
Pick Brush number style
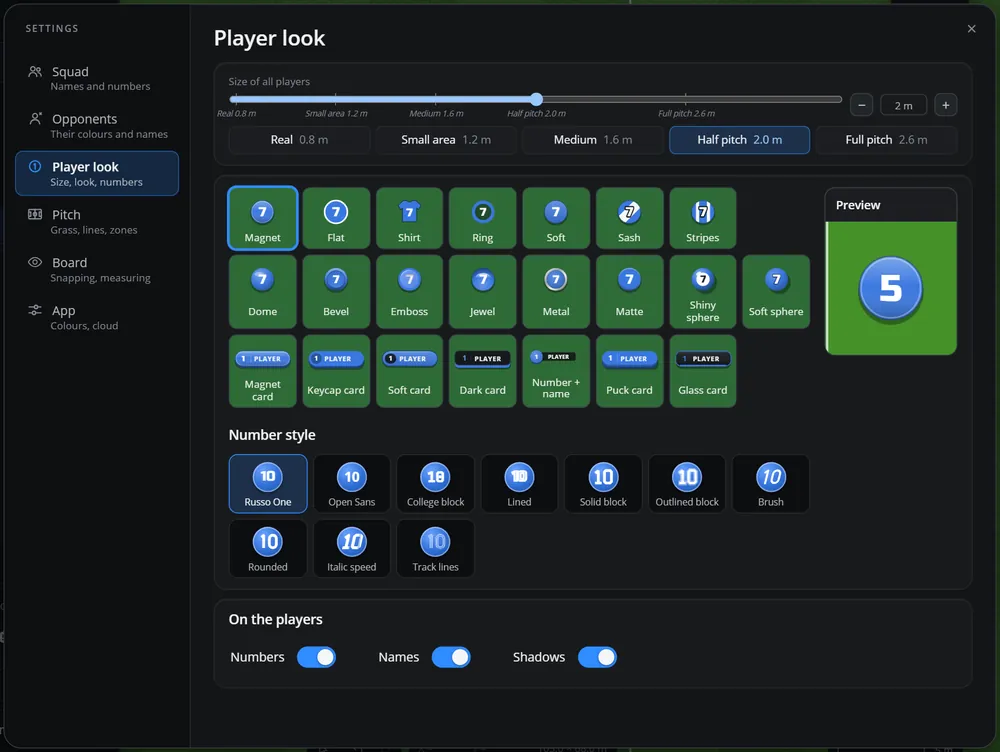[x=770, y=483]
